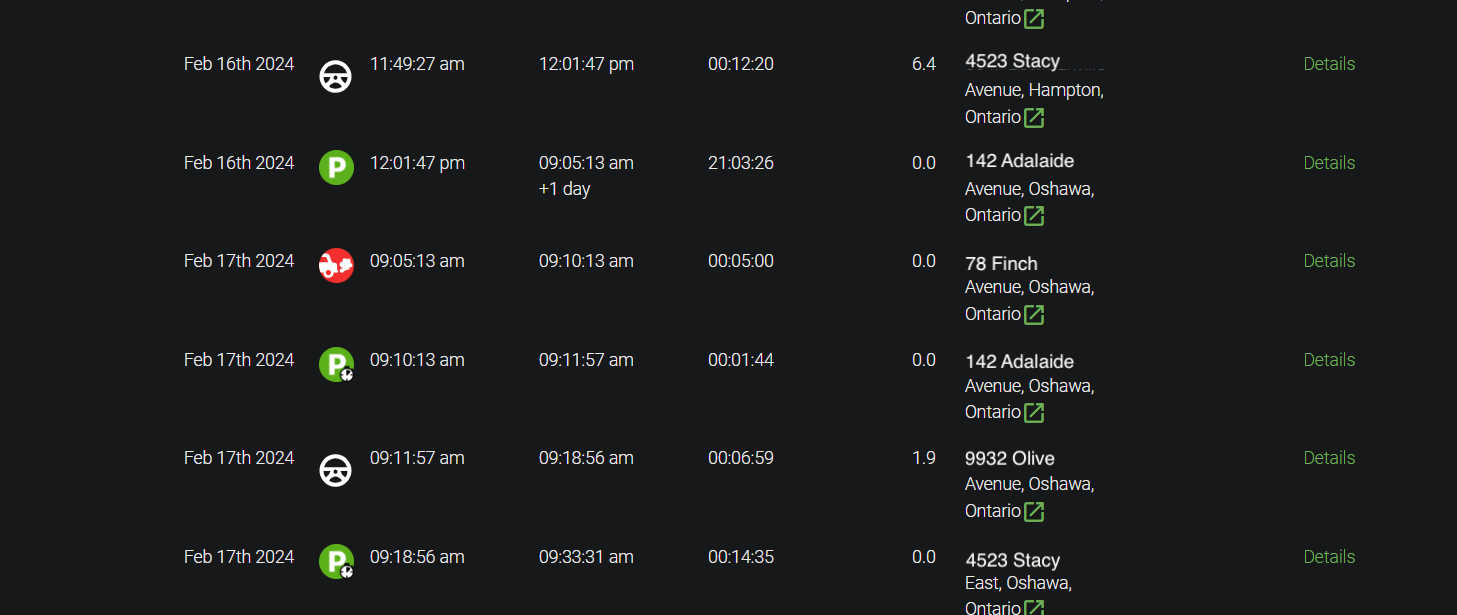Open external link for 142 Adalaide 00:01:44 row

(x=1034, y=412)
